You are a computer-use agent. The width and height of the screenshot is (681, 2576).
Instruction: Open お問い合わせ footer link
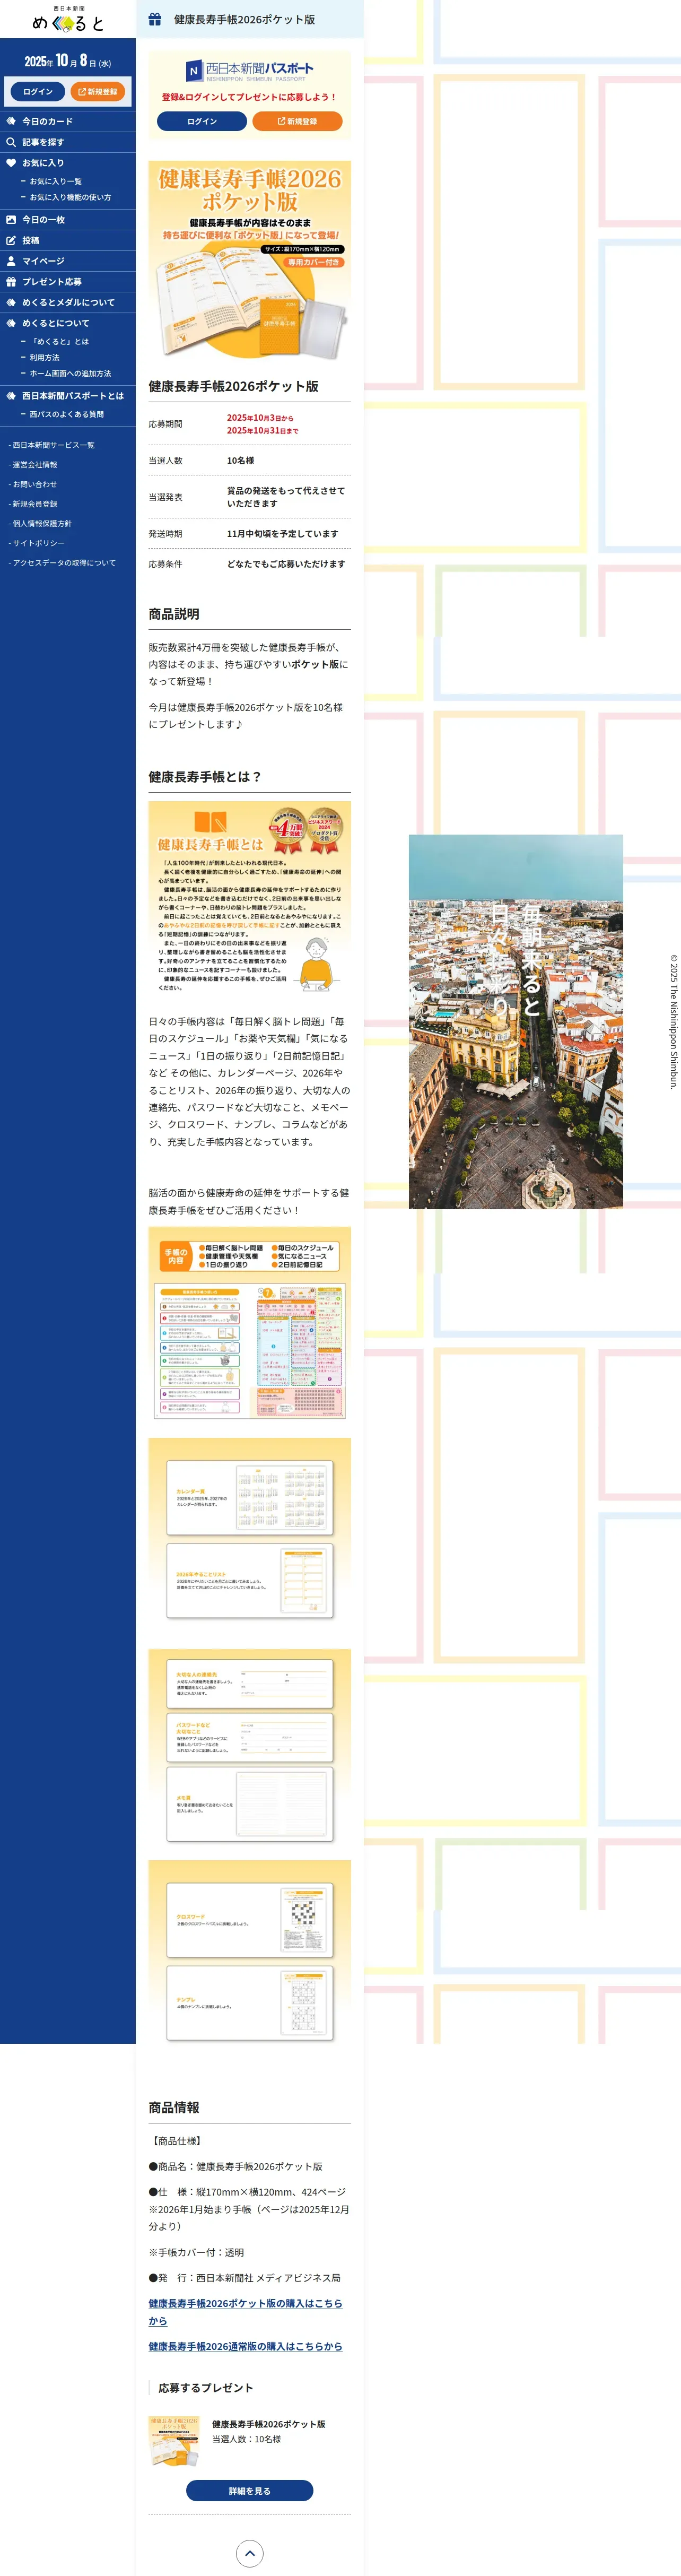[34, 484]
